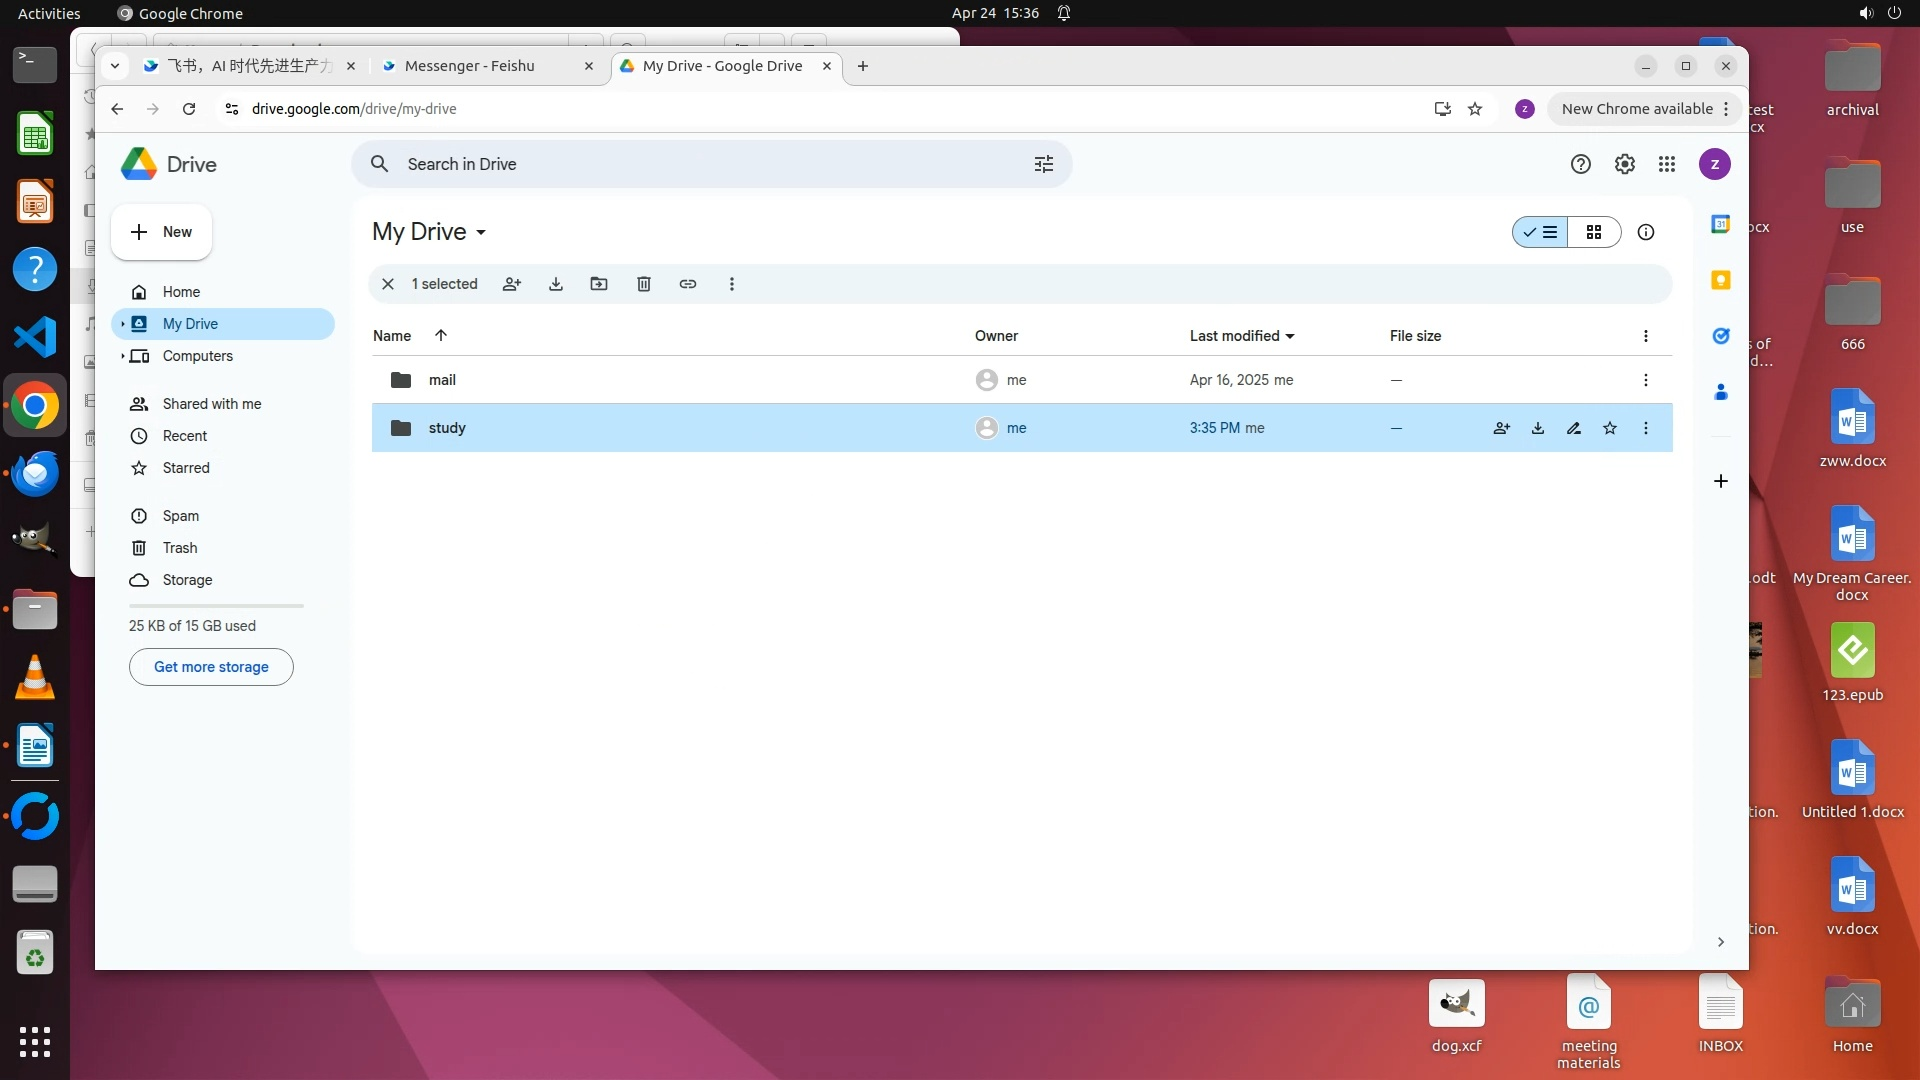
Task: Click the download icon in selection toolbar
Action: tap(556, 284)
